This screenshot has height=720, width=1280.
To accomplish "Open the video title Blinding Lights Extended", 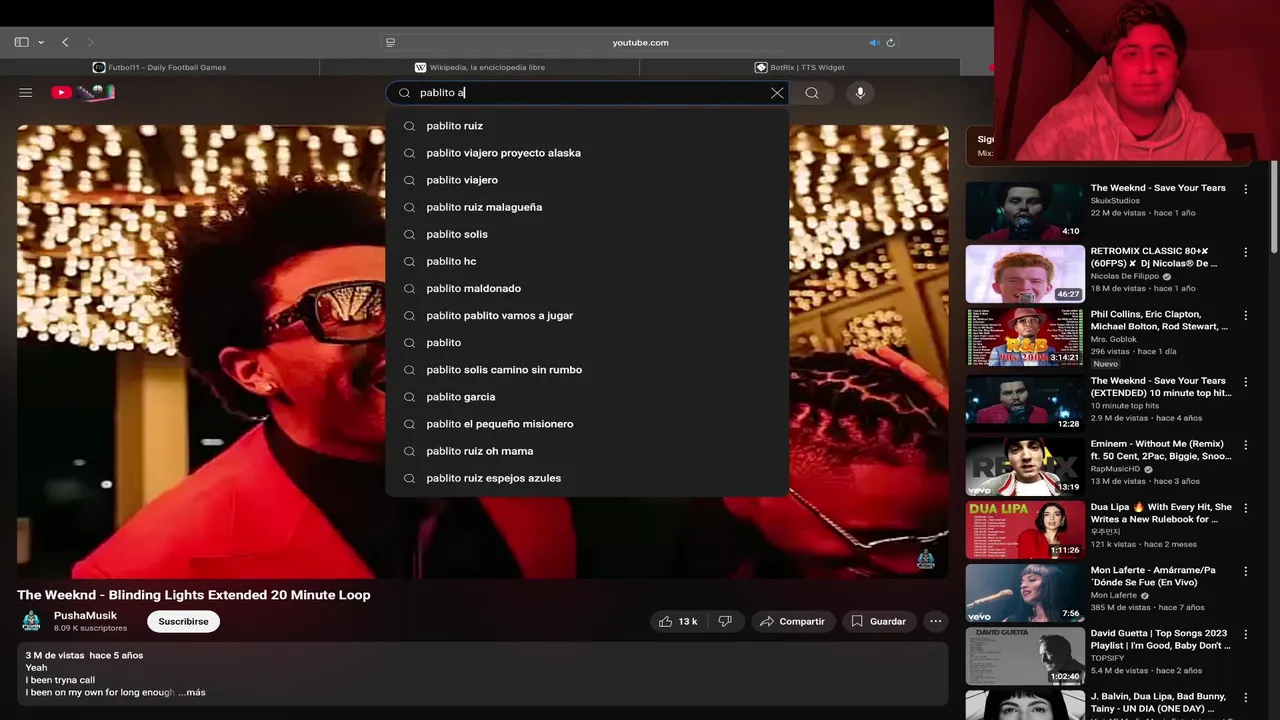I will [x=194, y=594].
